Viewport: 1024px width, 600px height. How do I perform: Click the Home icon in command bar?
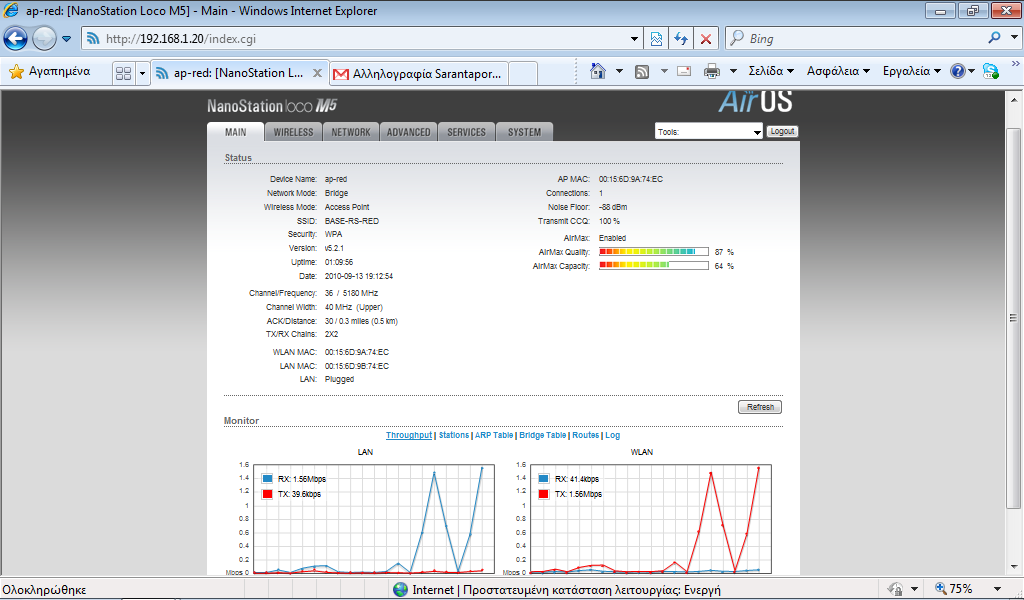[x=598, y=71]
